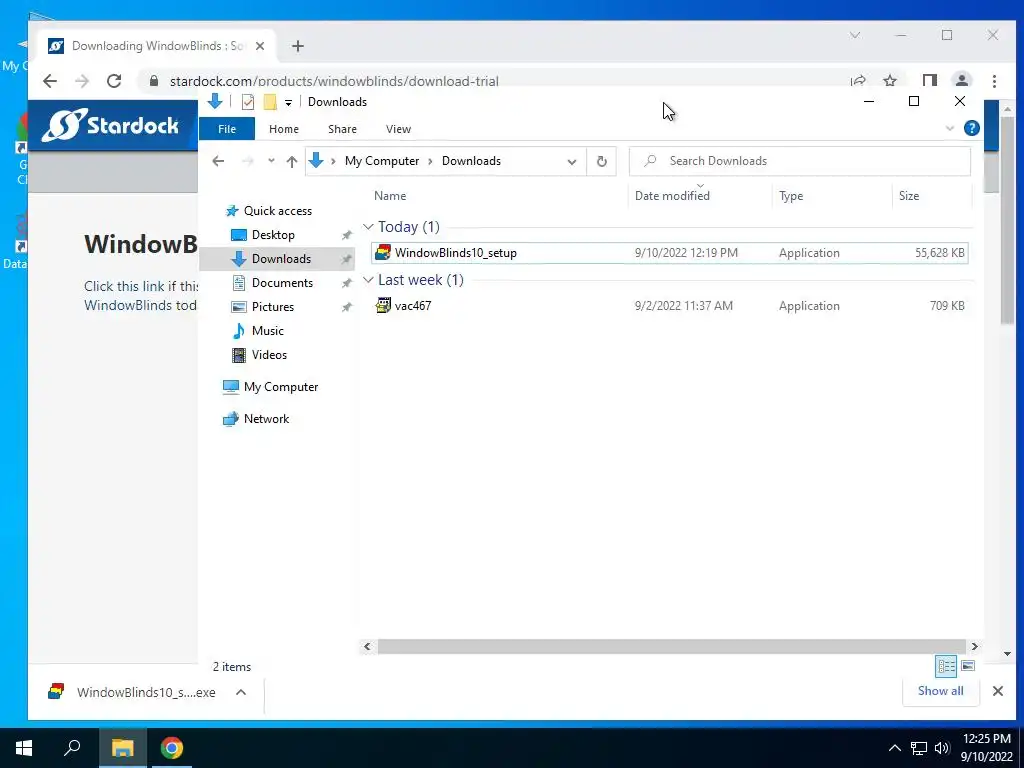Open the recent locations dropdown arrow in Explorer

[271, 161]
